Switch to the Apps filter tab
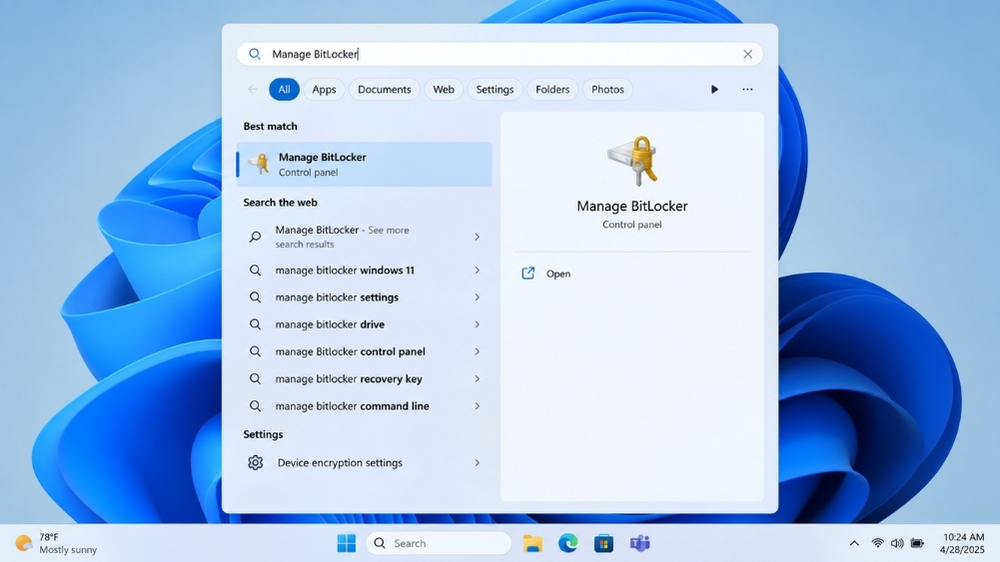Viewport: 1000px width, 562px height. pos(324,89)
